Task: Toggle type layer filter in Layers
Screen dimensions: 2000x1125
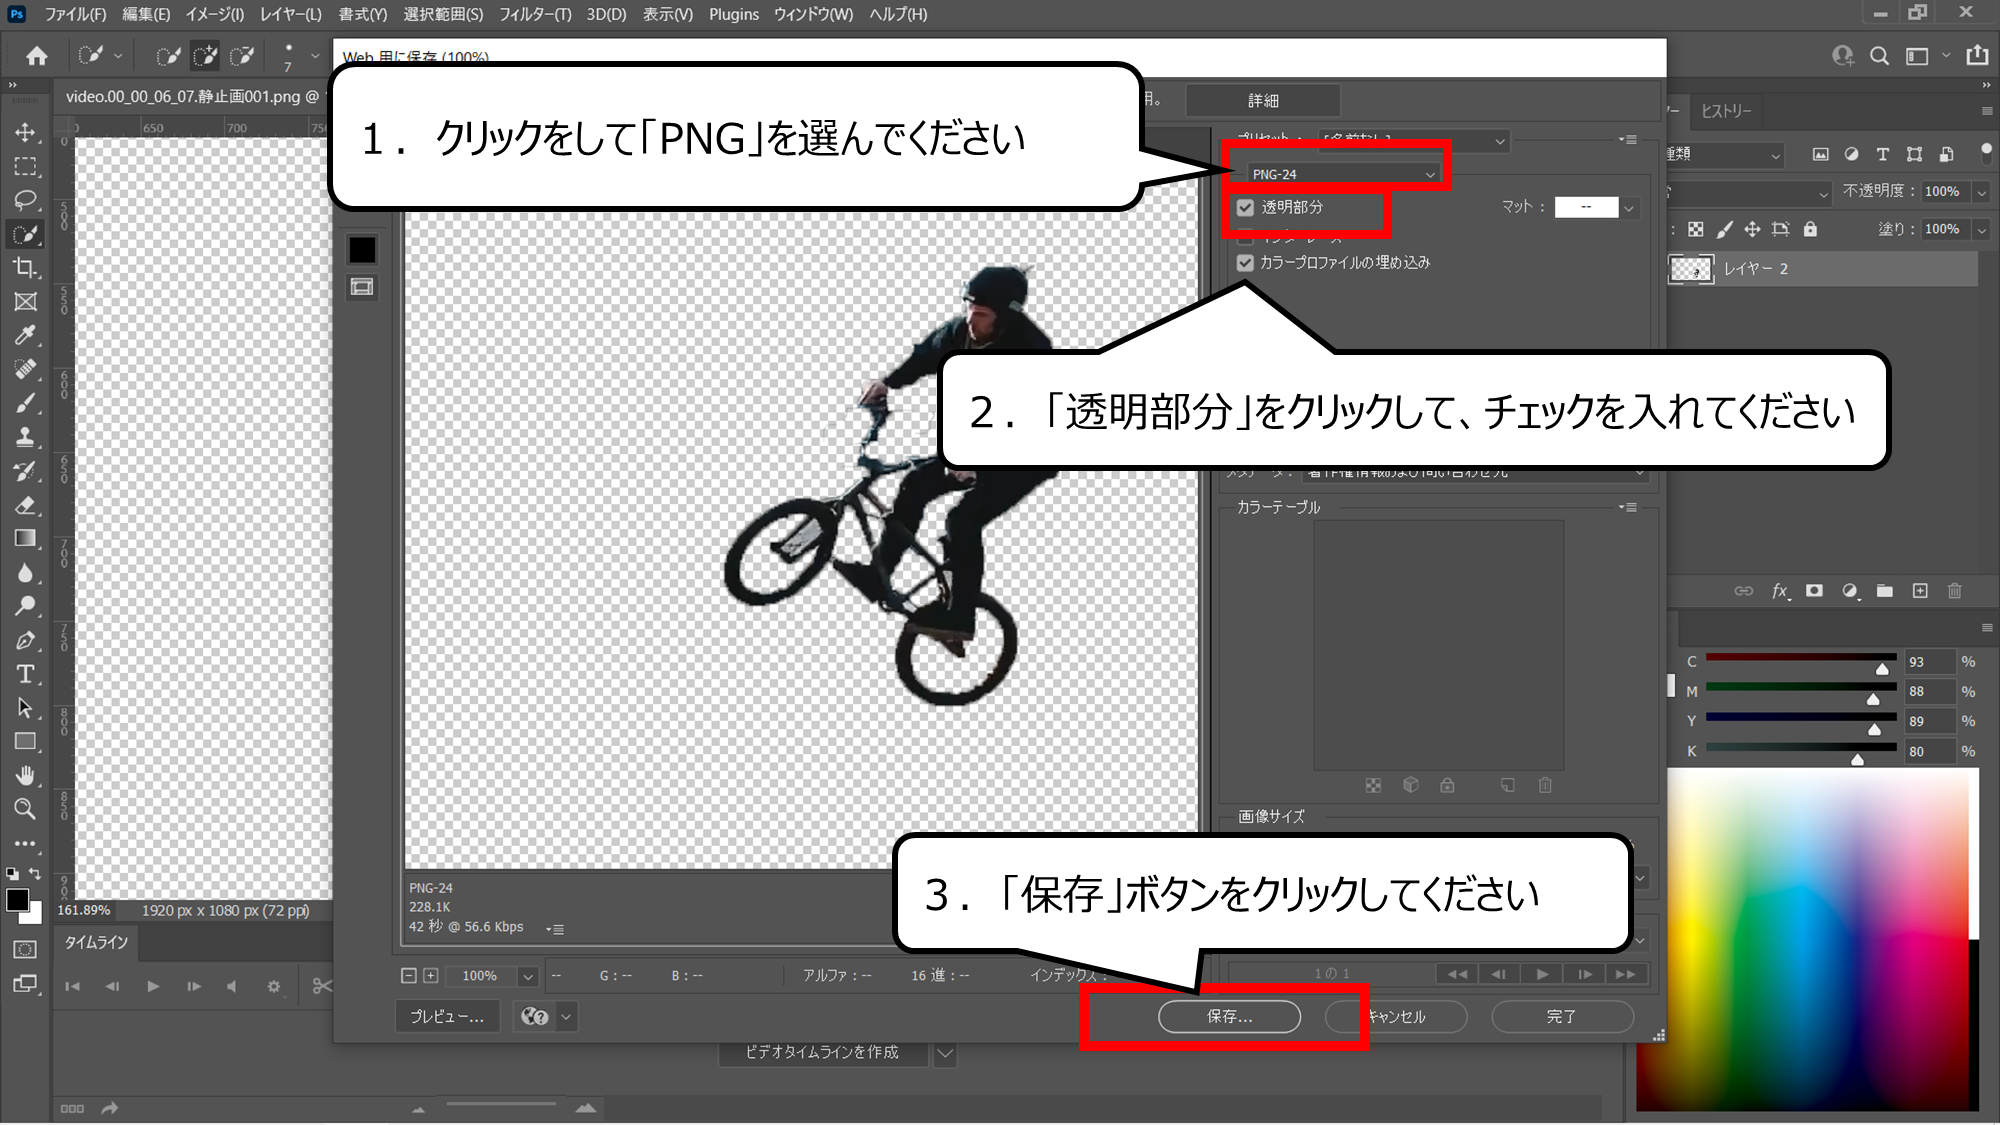Action: click(1883, 154)
